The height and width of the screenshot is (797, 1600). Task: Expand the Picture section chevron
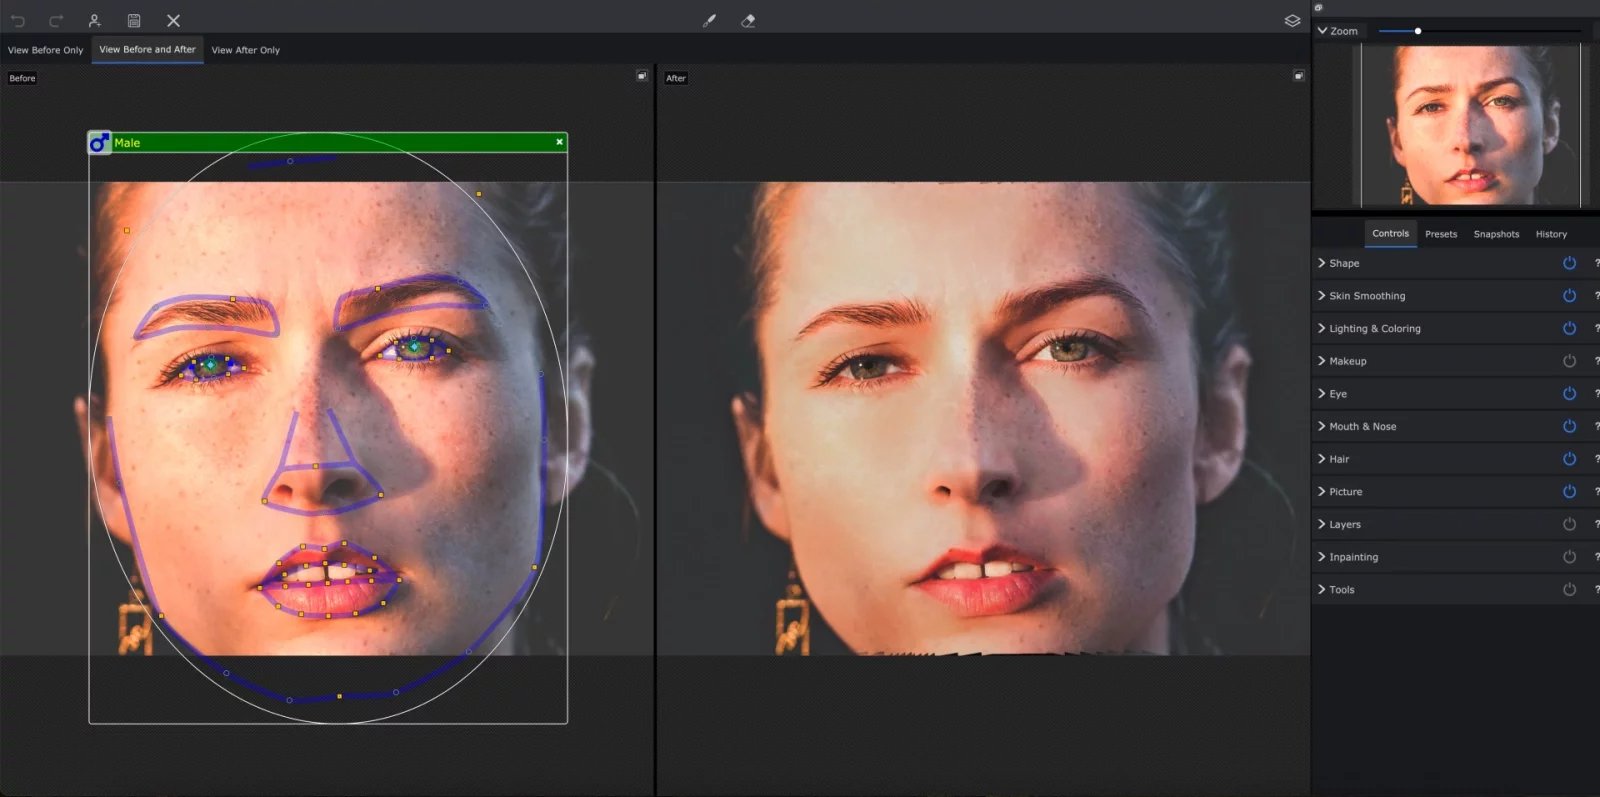[x=1322, y=492]
